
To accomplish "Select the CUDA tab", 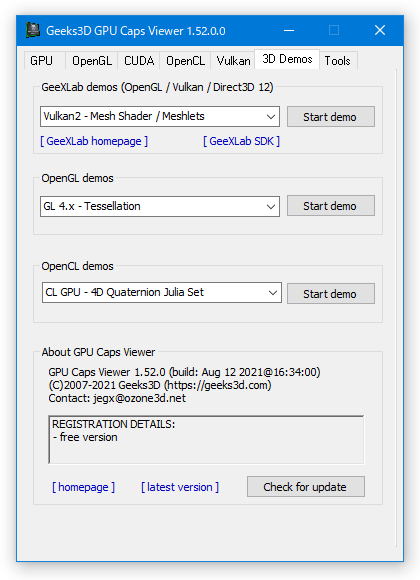I will (139, 61).
